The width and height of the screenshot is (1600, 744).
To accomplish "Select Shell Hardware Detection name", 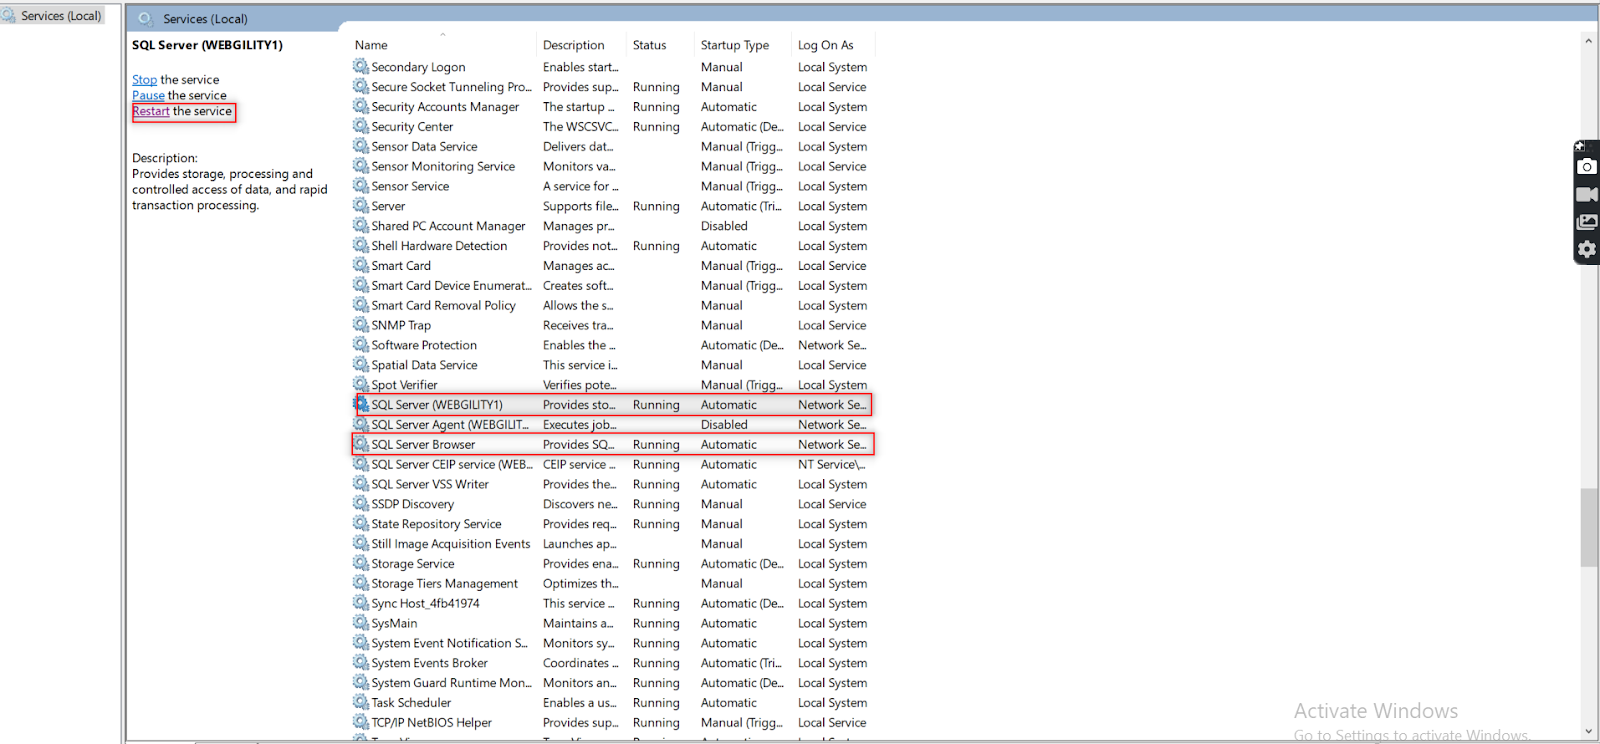I will (439, 246).
